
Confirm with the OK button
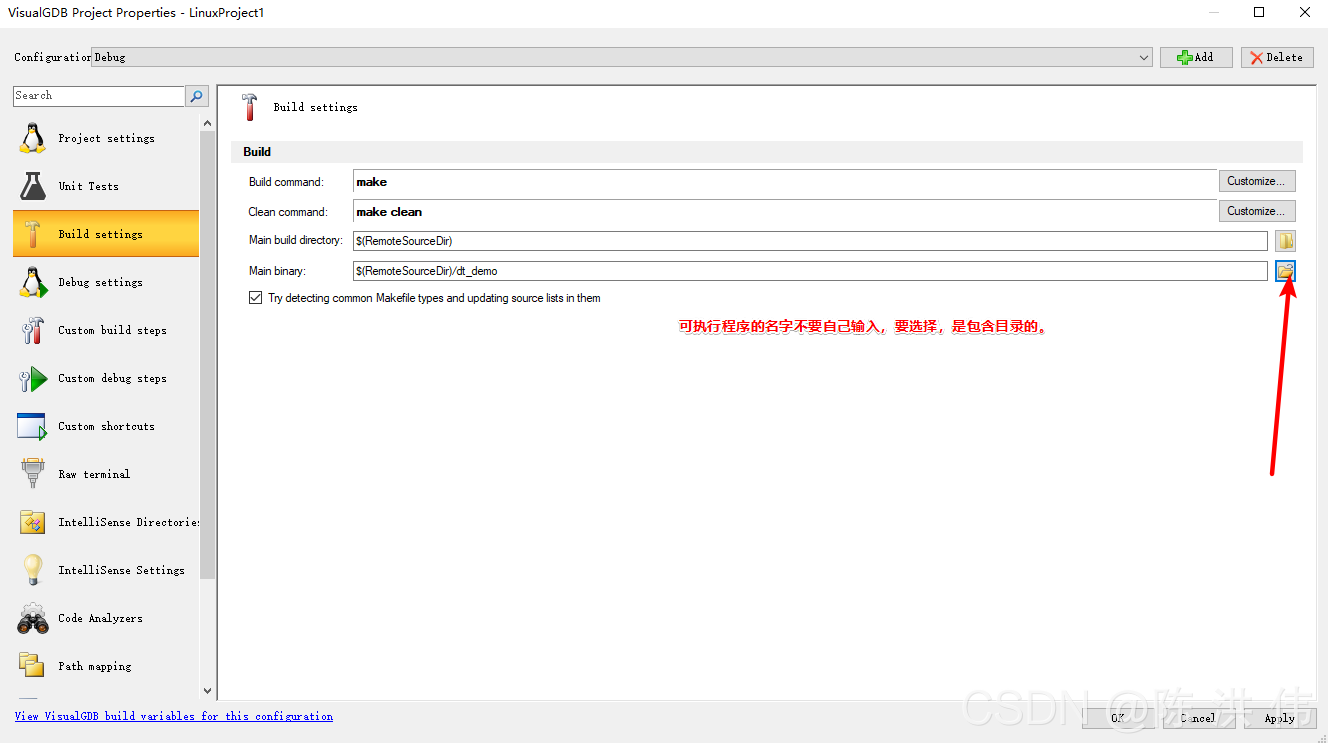(1118, 717)
